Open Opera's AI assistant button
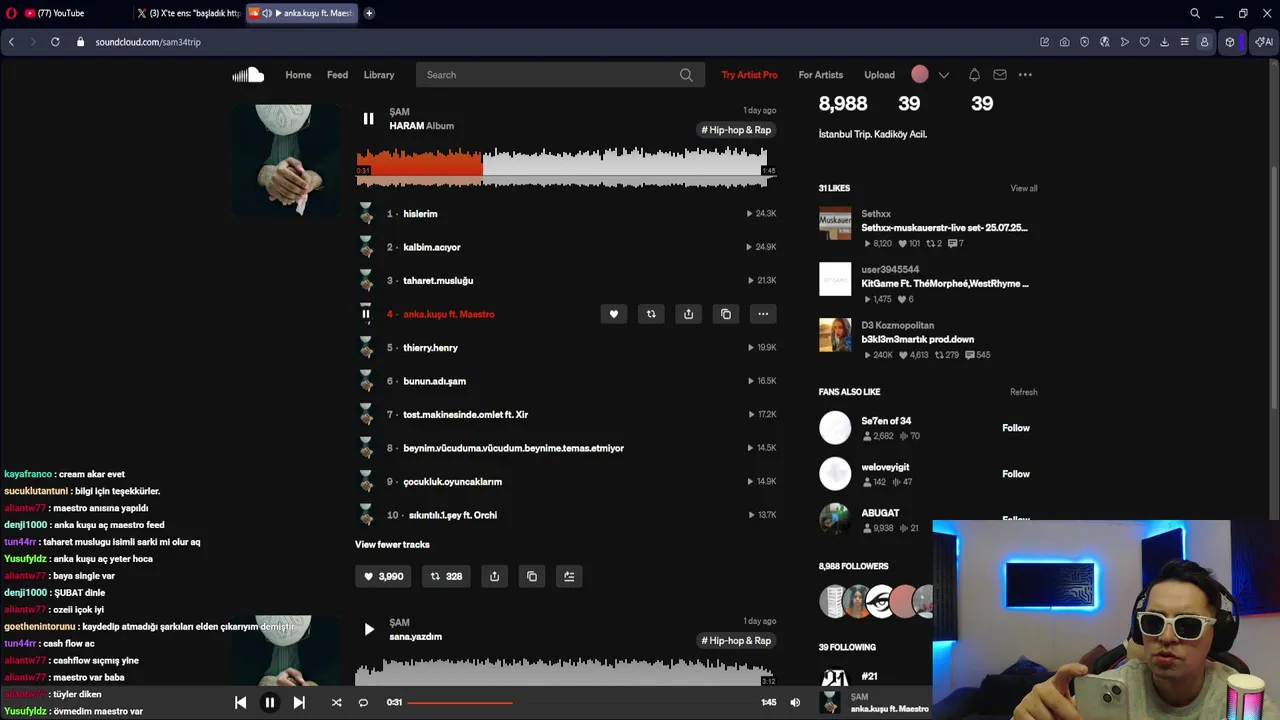Image resolution: width=1280 pixels, height=720 pixels. [x=1264, y=42]
